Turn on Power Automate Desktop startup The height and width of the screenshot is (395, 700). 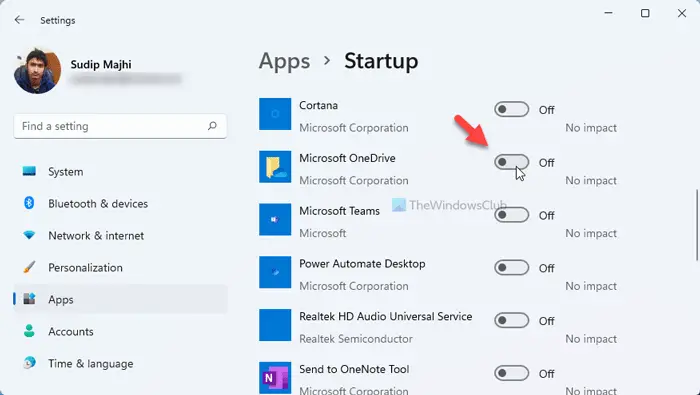coord(512,268)
